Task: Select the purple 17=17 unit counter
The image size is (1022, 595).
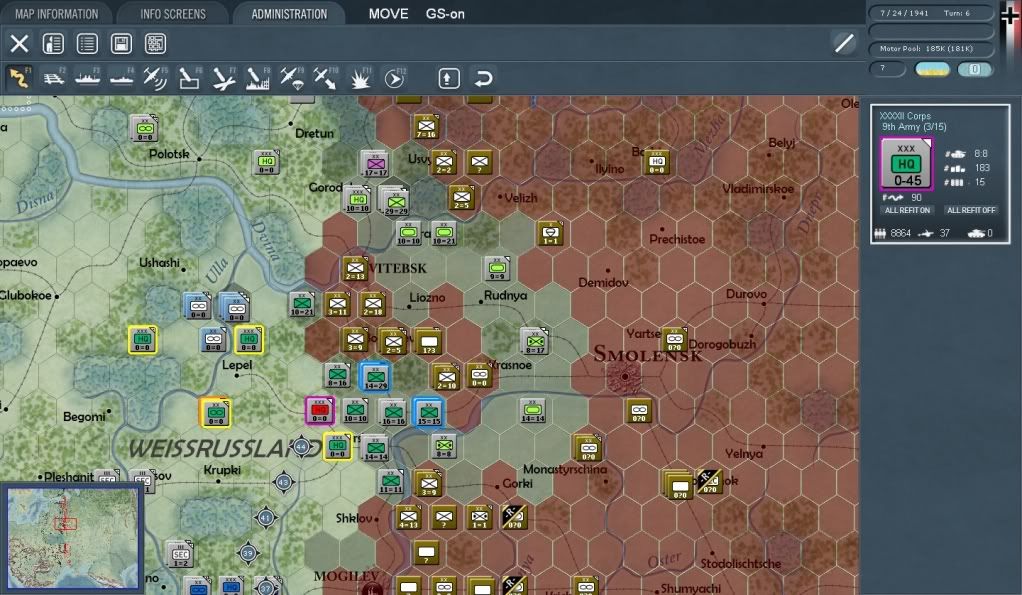Action: 375,165
